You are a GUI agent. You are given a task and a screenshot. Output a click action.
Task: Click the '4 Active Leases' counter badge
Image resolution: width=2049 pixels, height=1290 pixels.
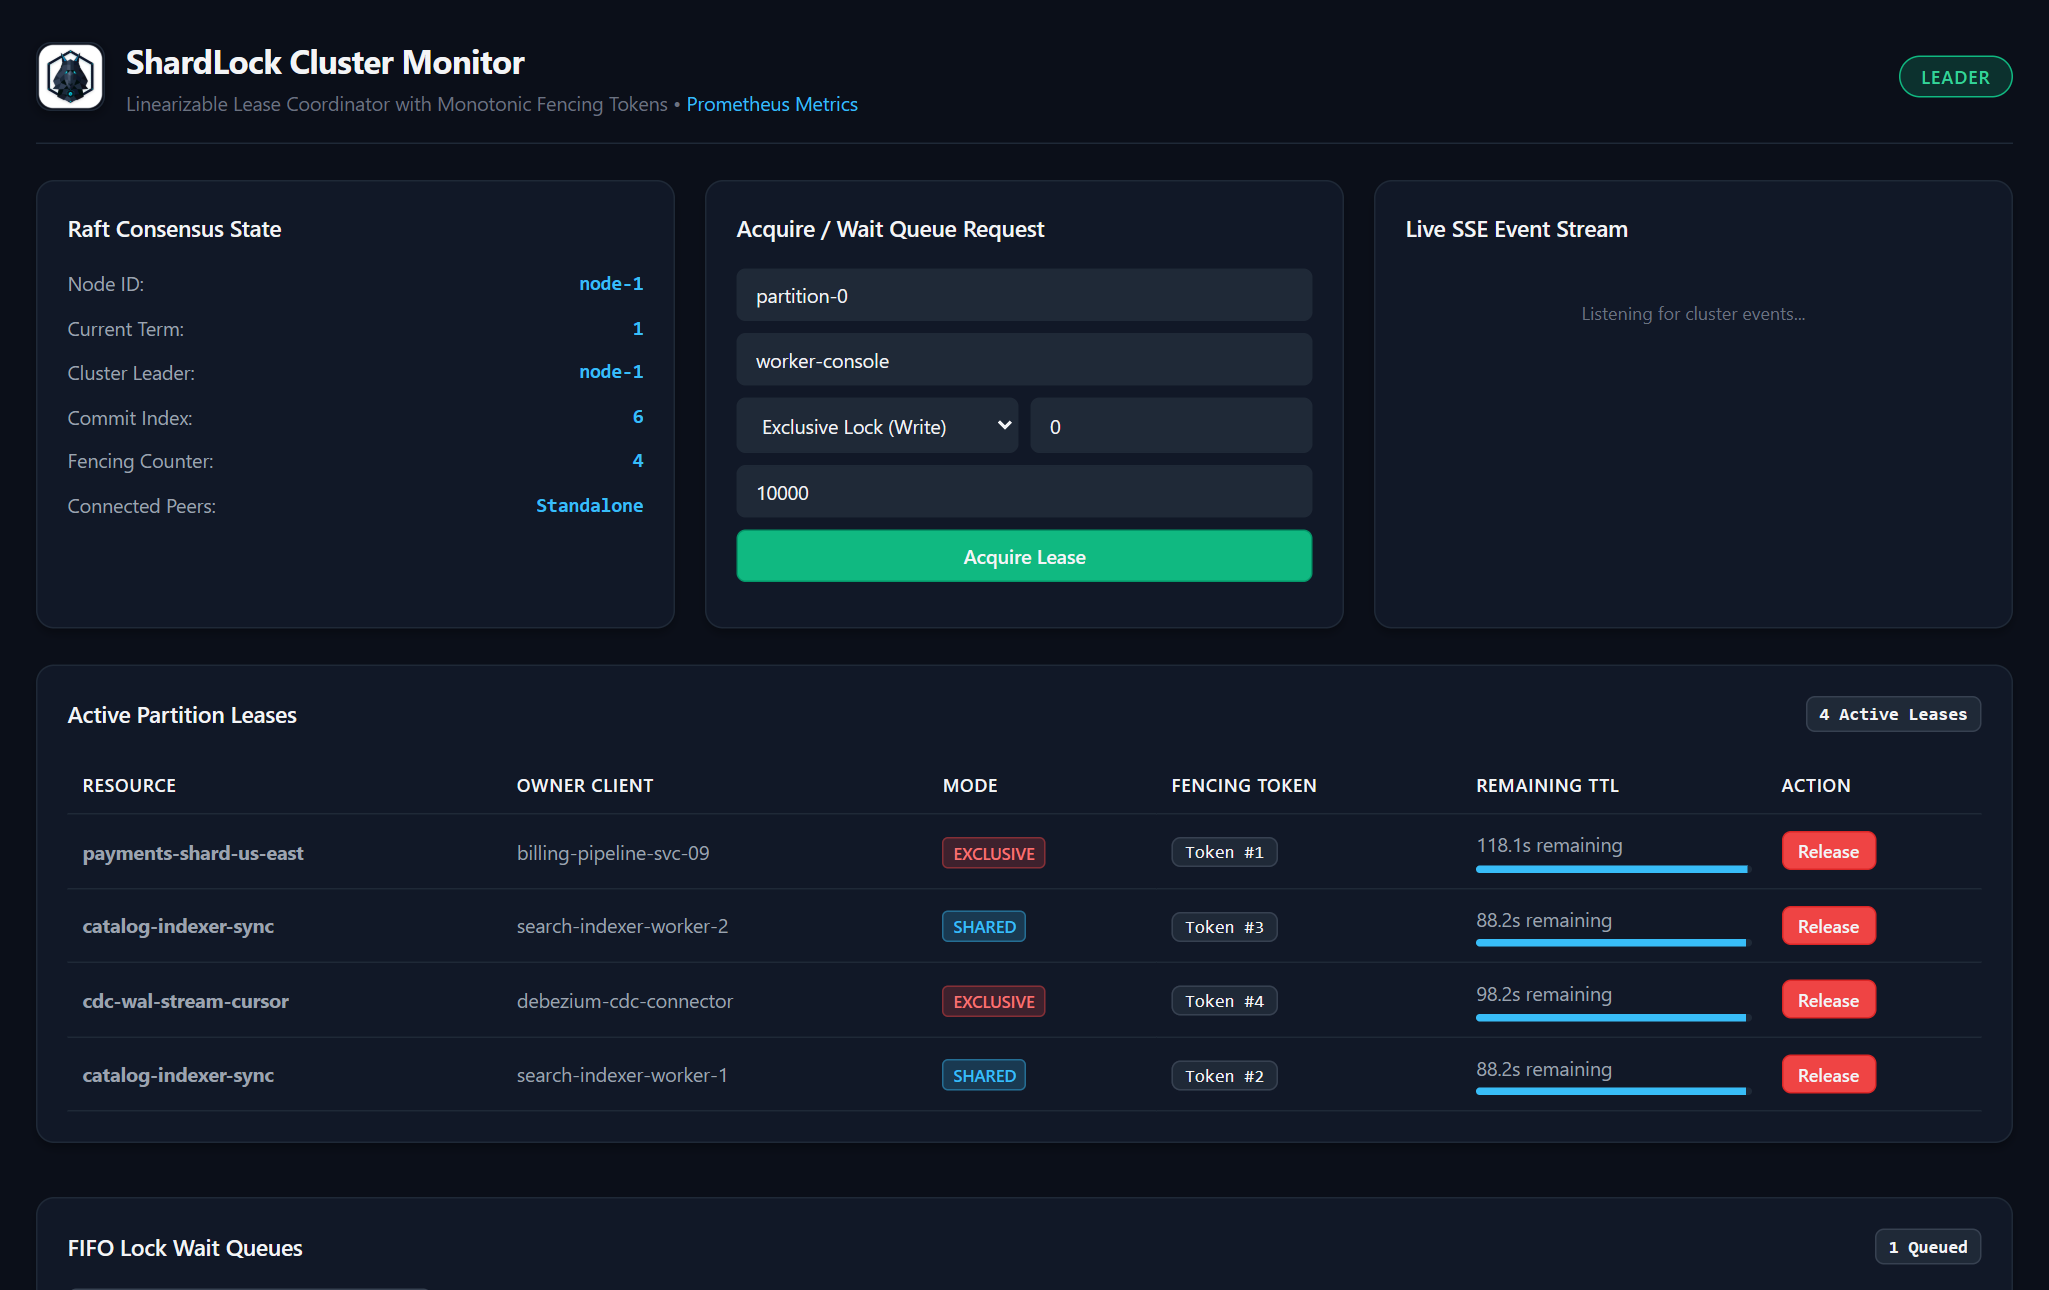1893,714
